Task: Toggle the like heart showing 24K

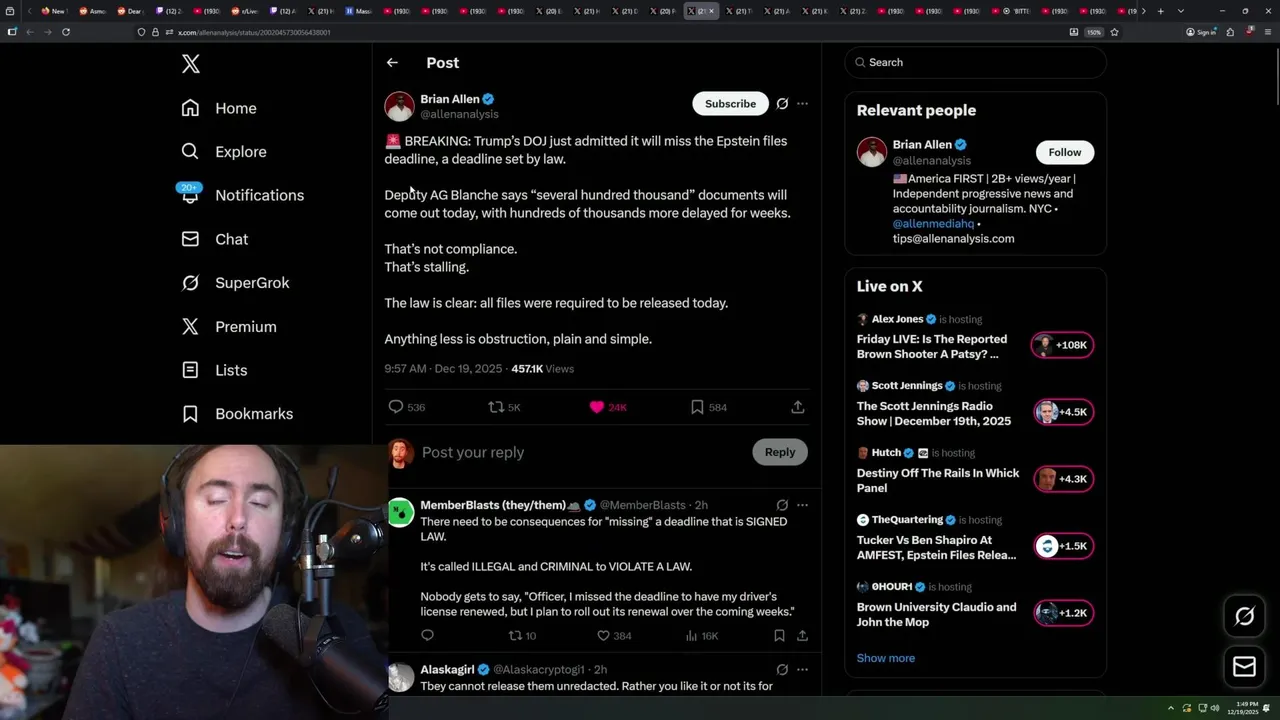Action: (x=608, y=407)
